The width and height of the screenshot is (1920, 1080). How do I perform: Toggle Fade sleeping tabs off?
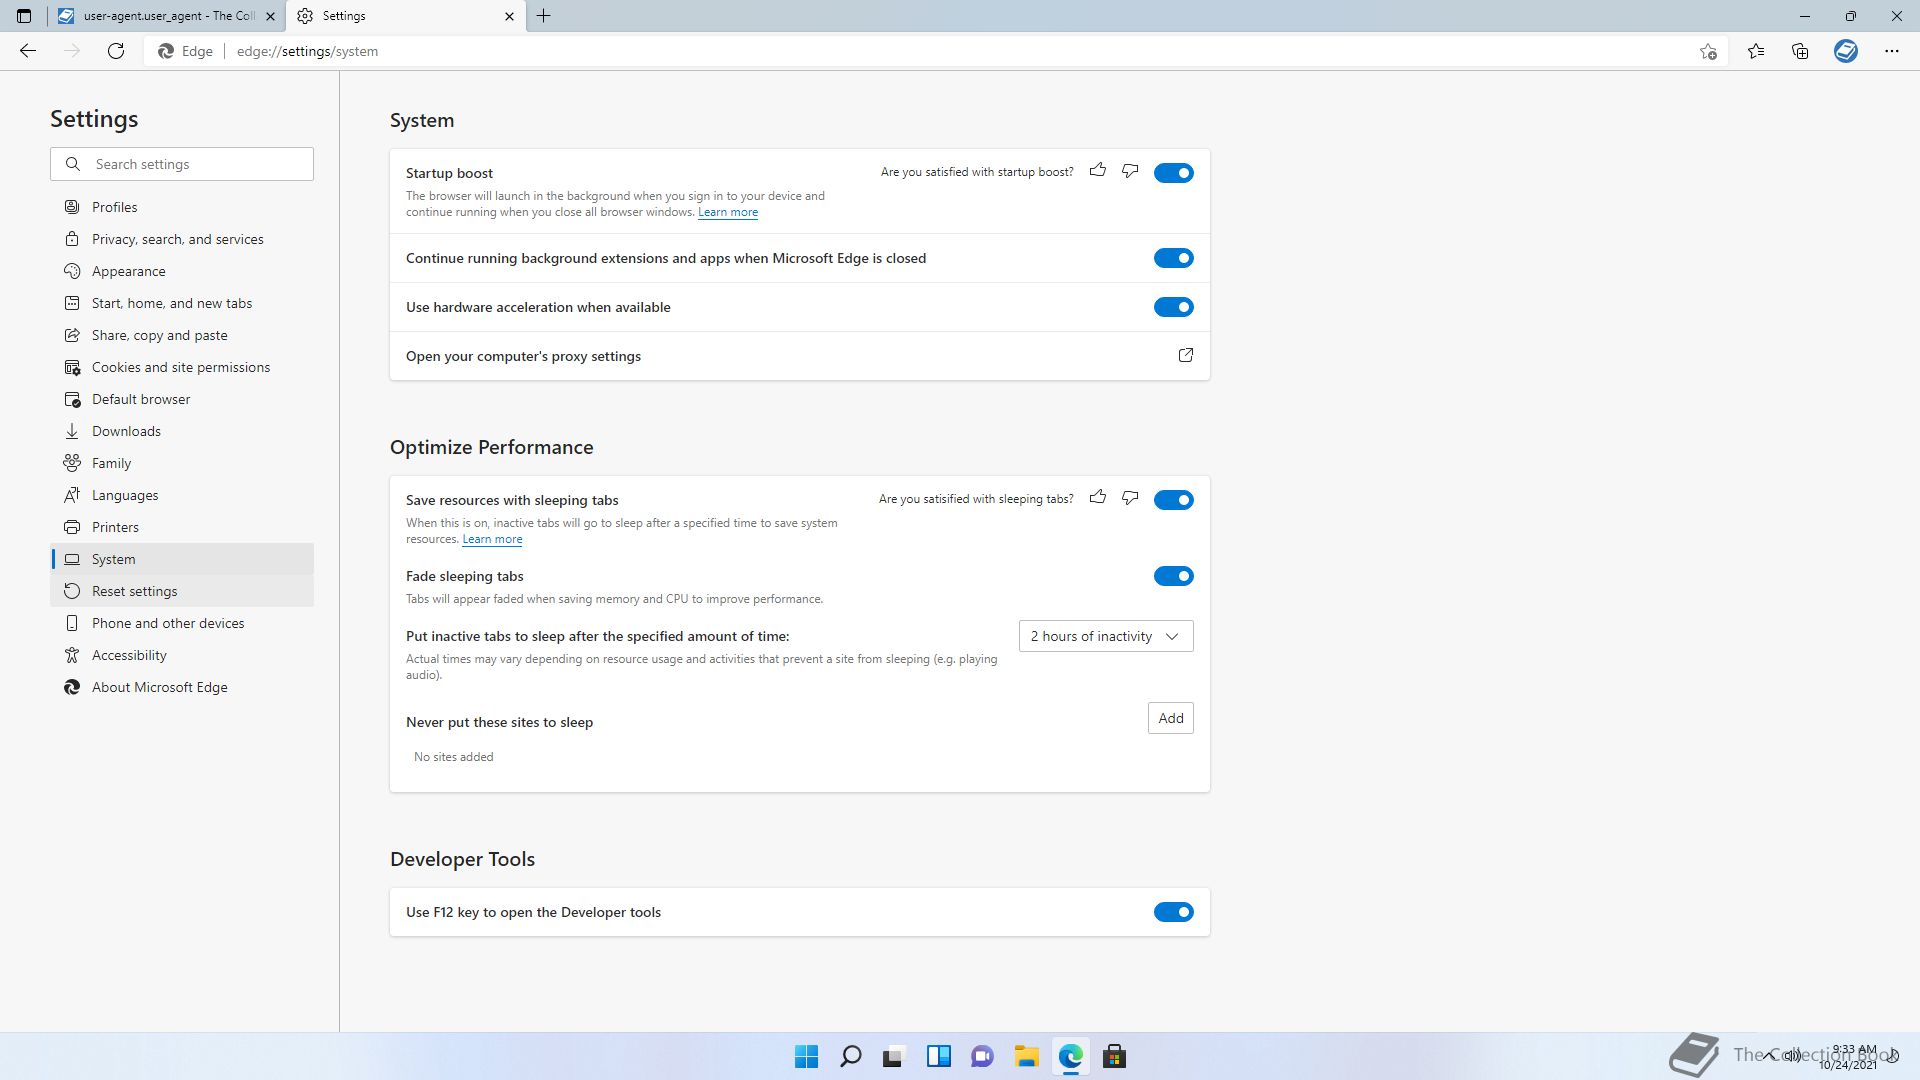click(1173, 576)
